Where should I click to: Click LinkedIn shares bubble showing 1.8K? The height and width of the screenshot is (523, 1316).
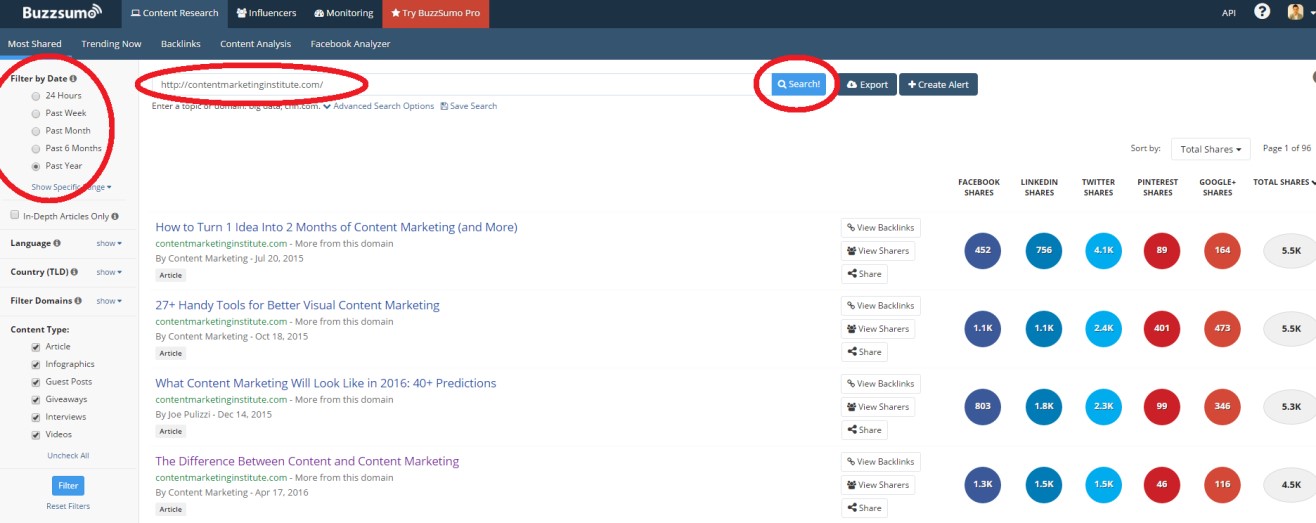point(1044,406)
